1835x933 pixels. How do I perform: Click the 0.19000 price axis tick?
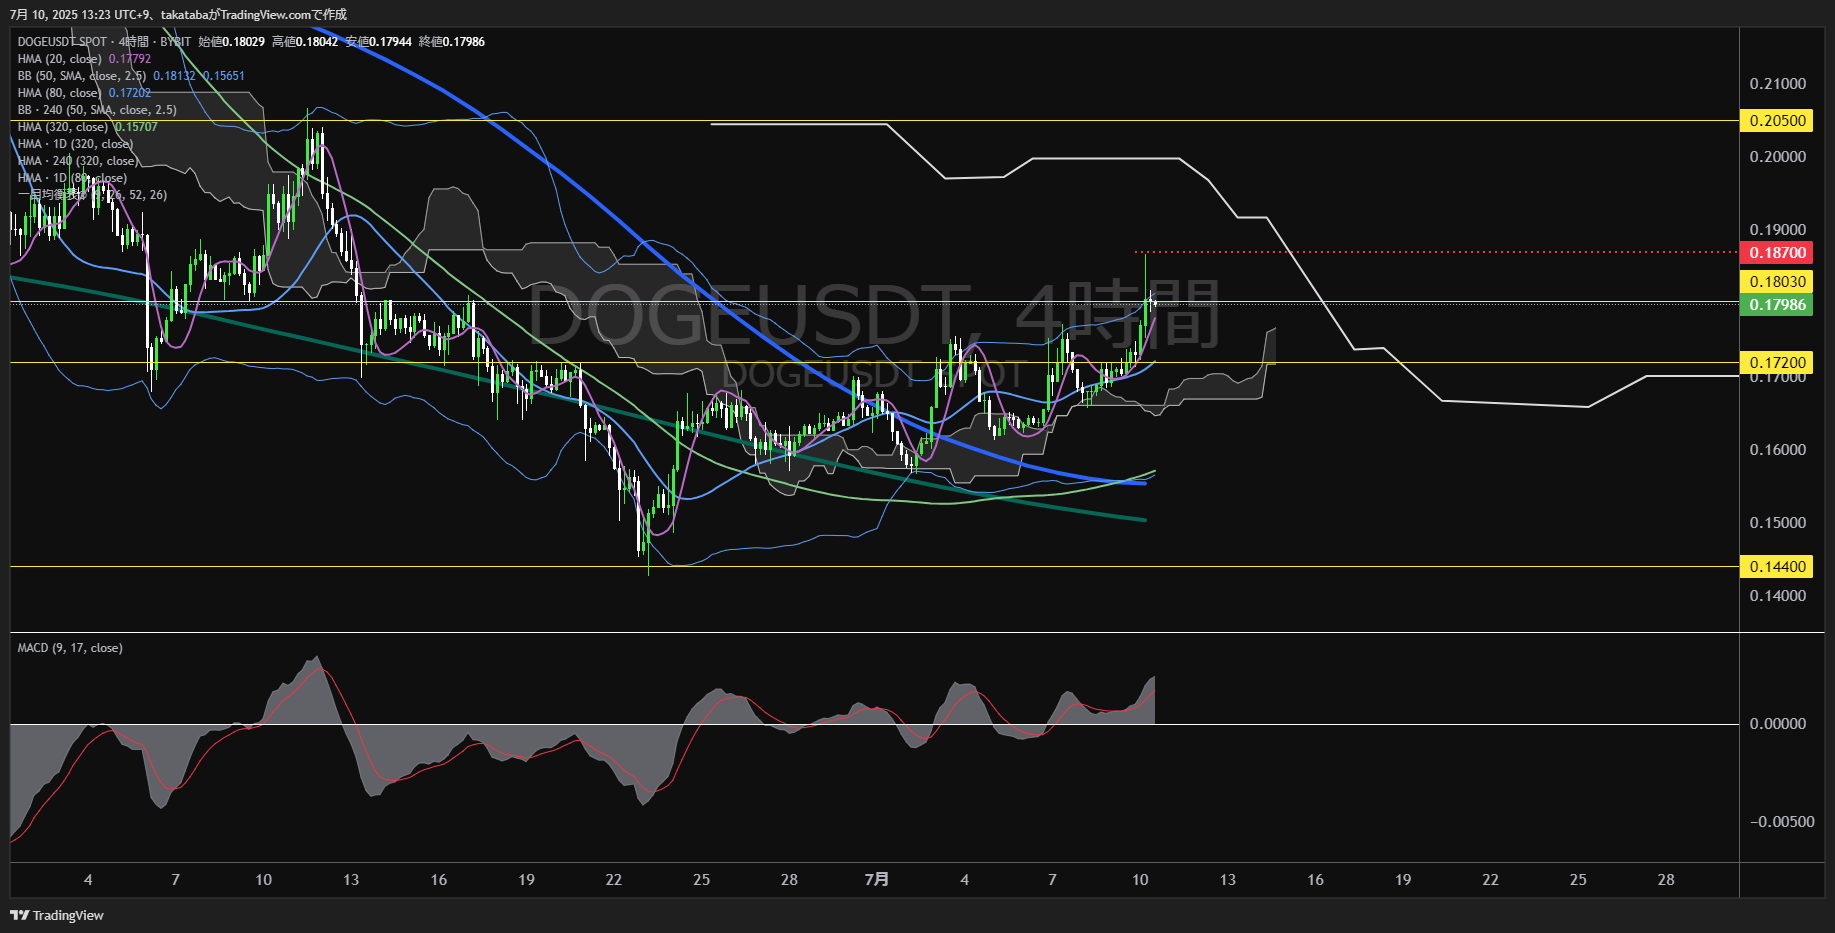tap(1778, 230)
